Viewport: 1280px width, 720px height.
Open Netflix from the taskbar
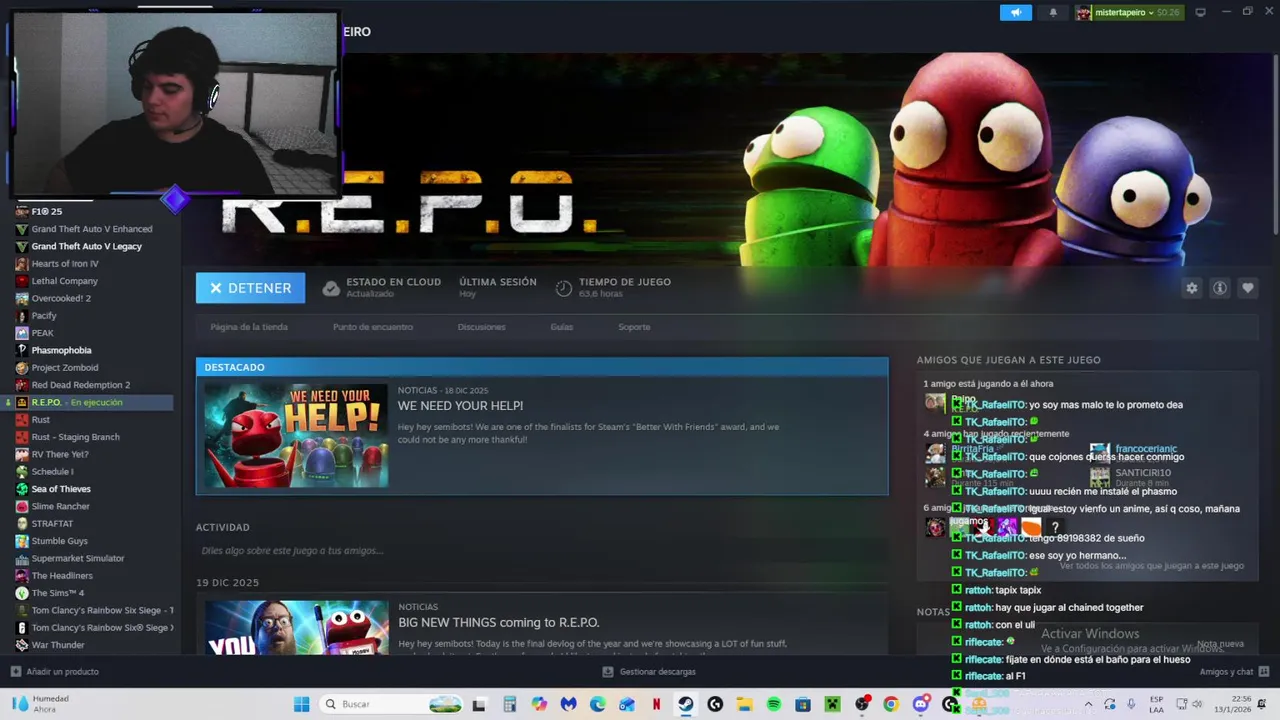(x=656, y=704)
